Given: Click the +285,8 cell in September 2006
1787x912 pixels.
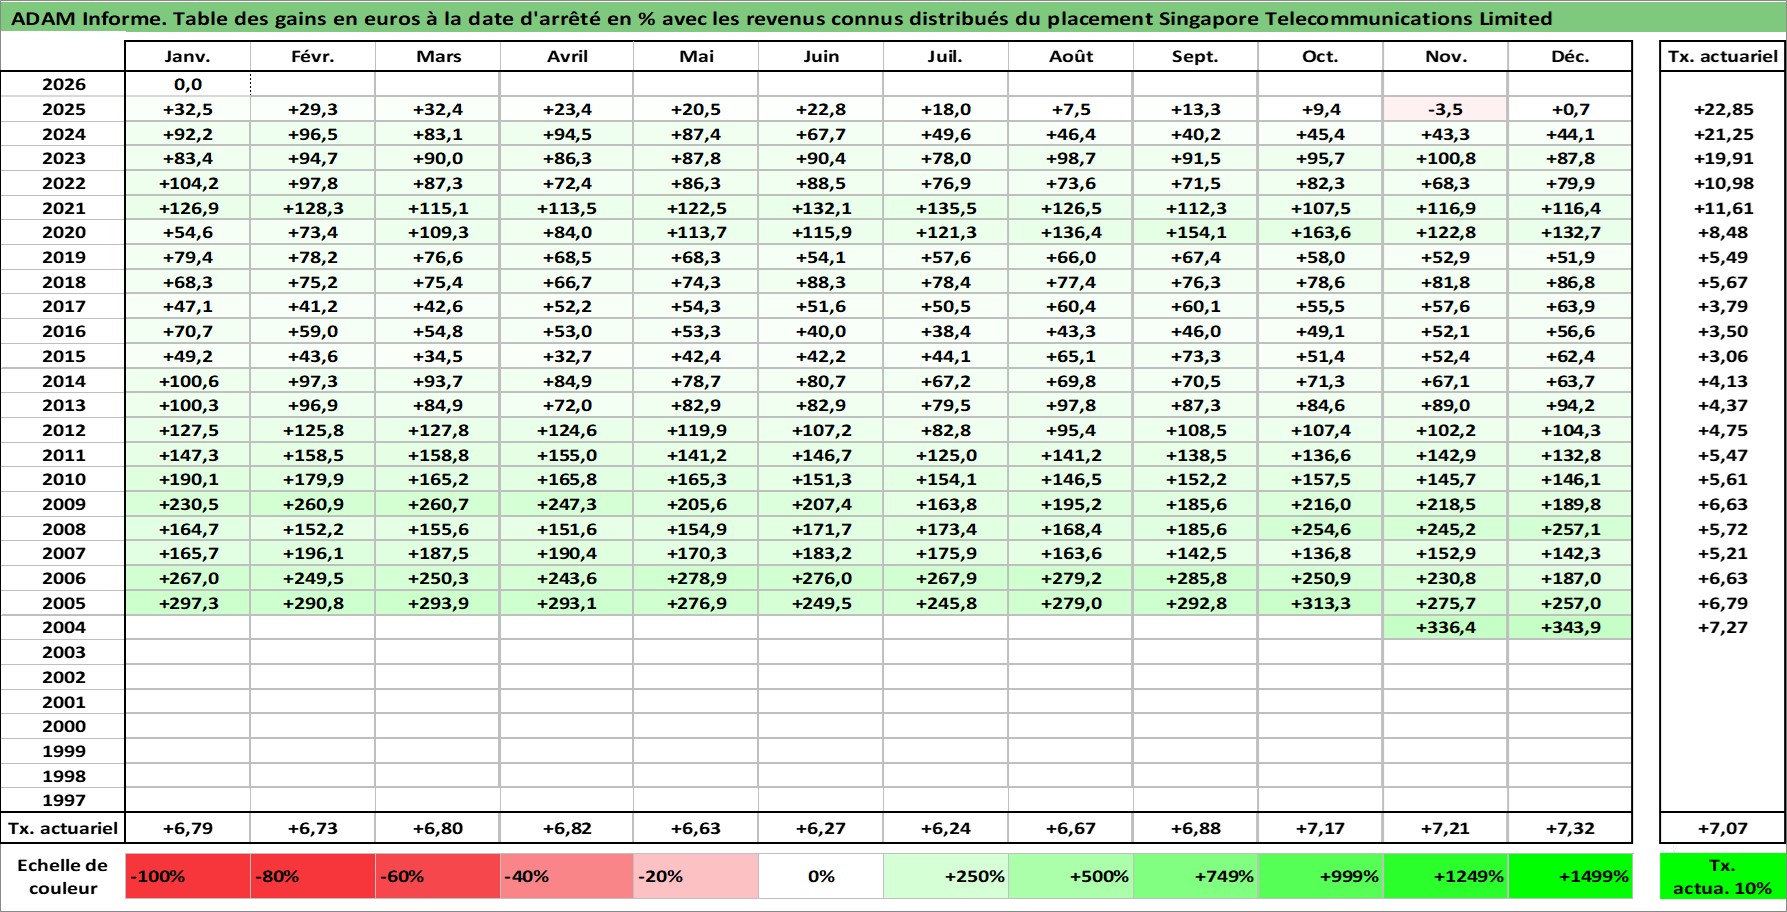Looking at the screenshot, I should [1196, 579].
